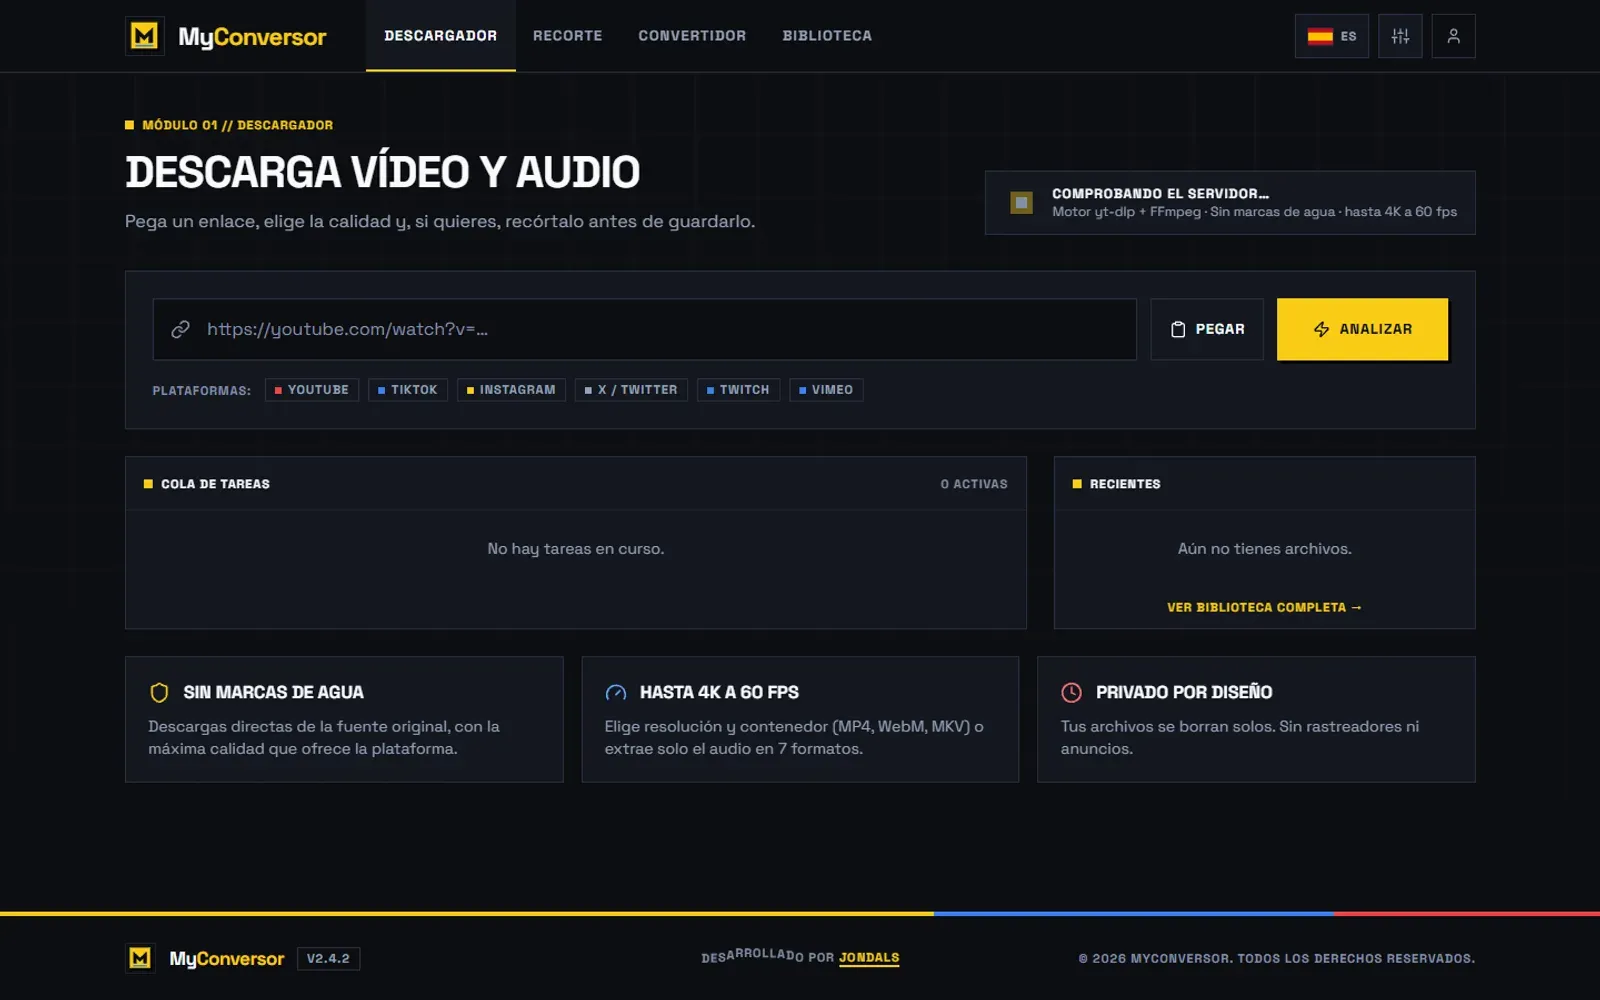Click the copyright notice in footer
Screen dimensions: 1600x1000
coord(1276,958)
